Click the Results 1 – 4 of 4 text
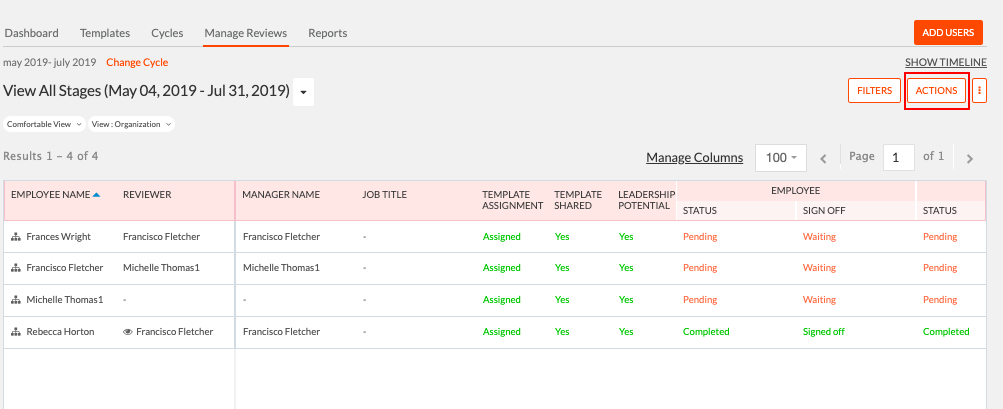 click(51, 156)
